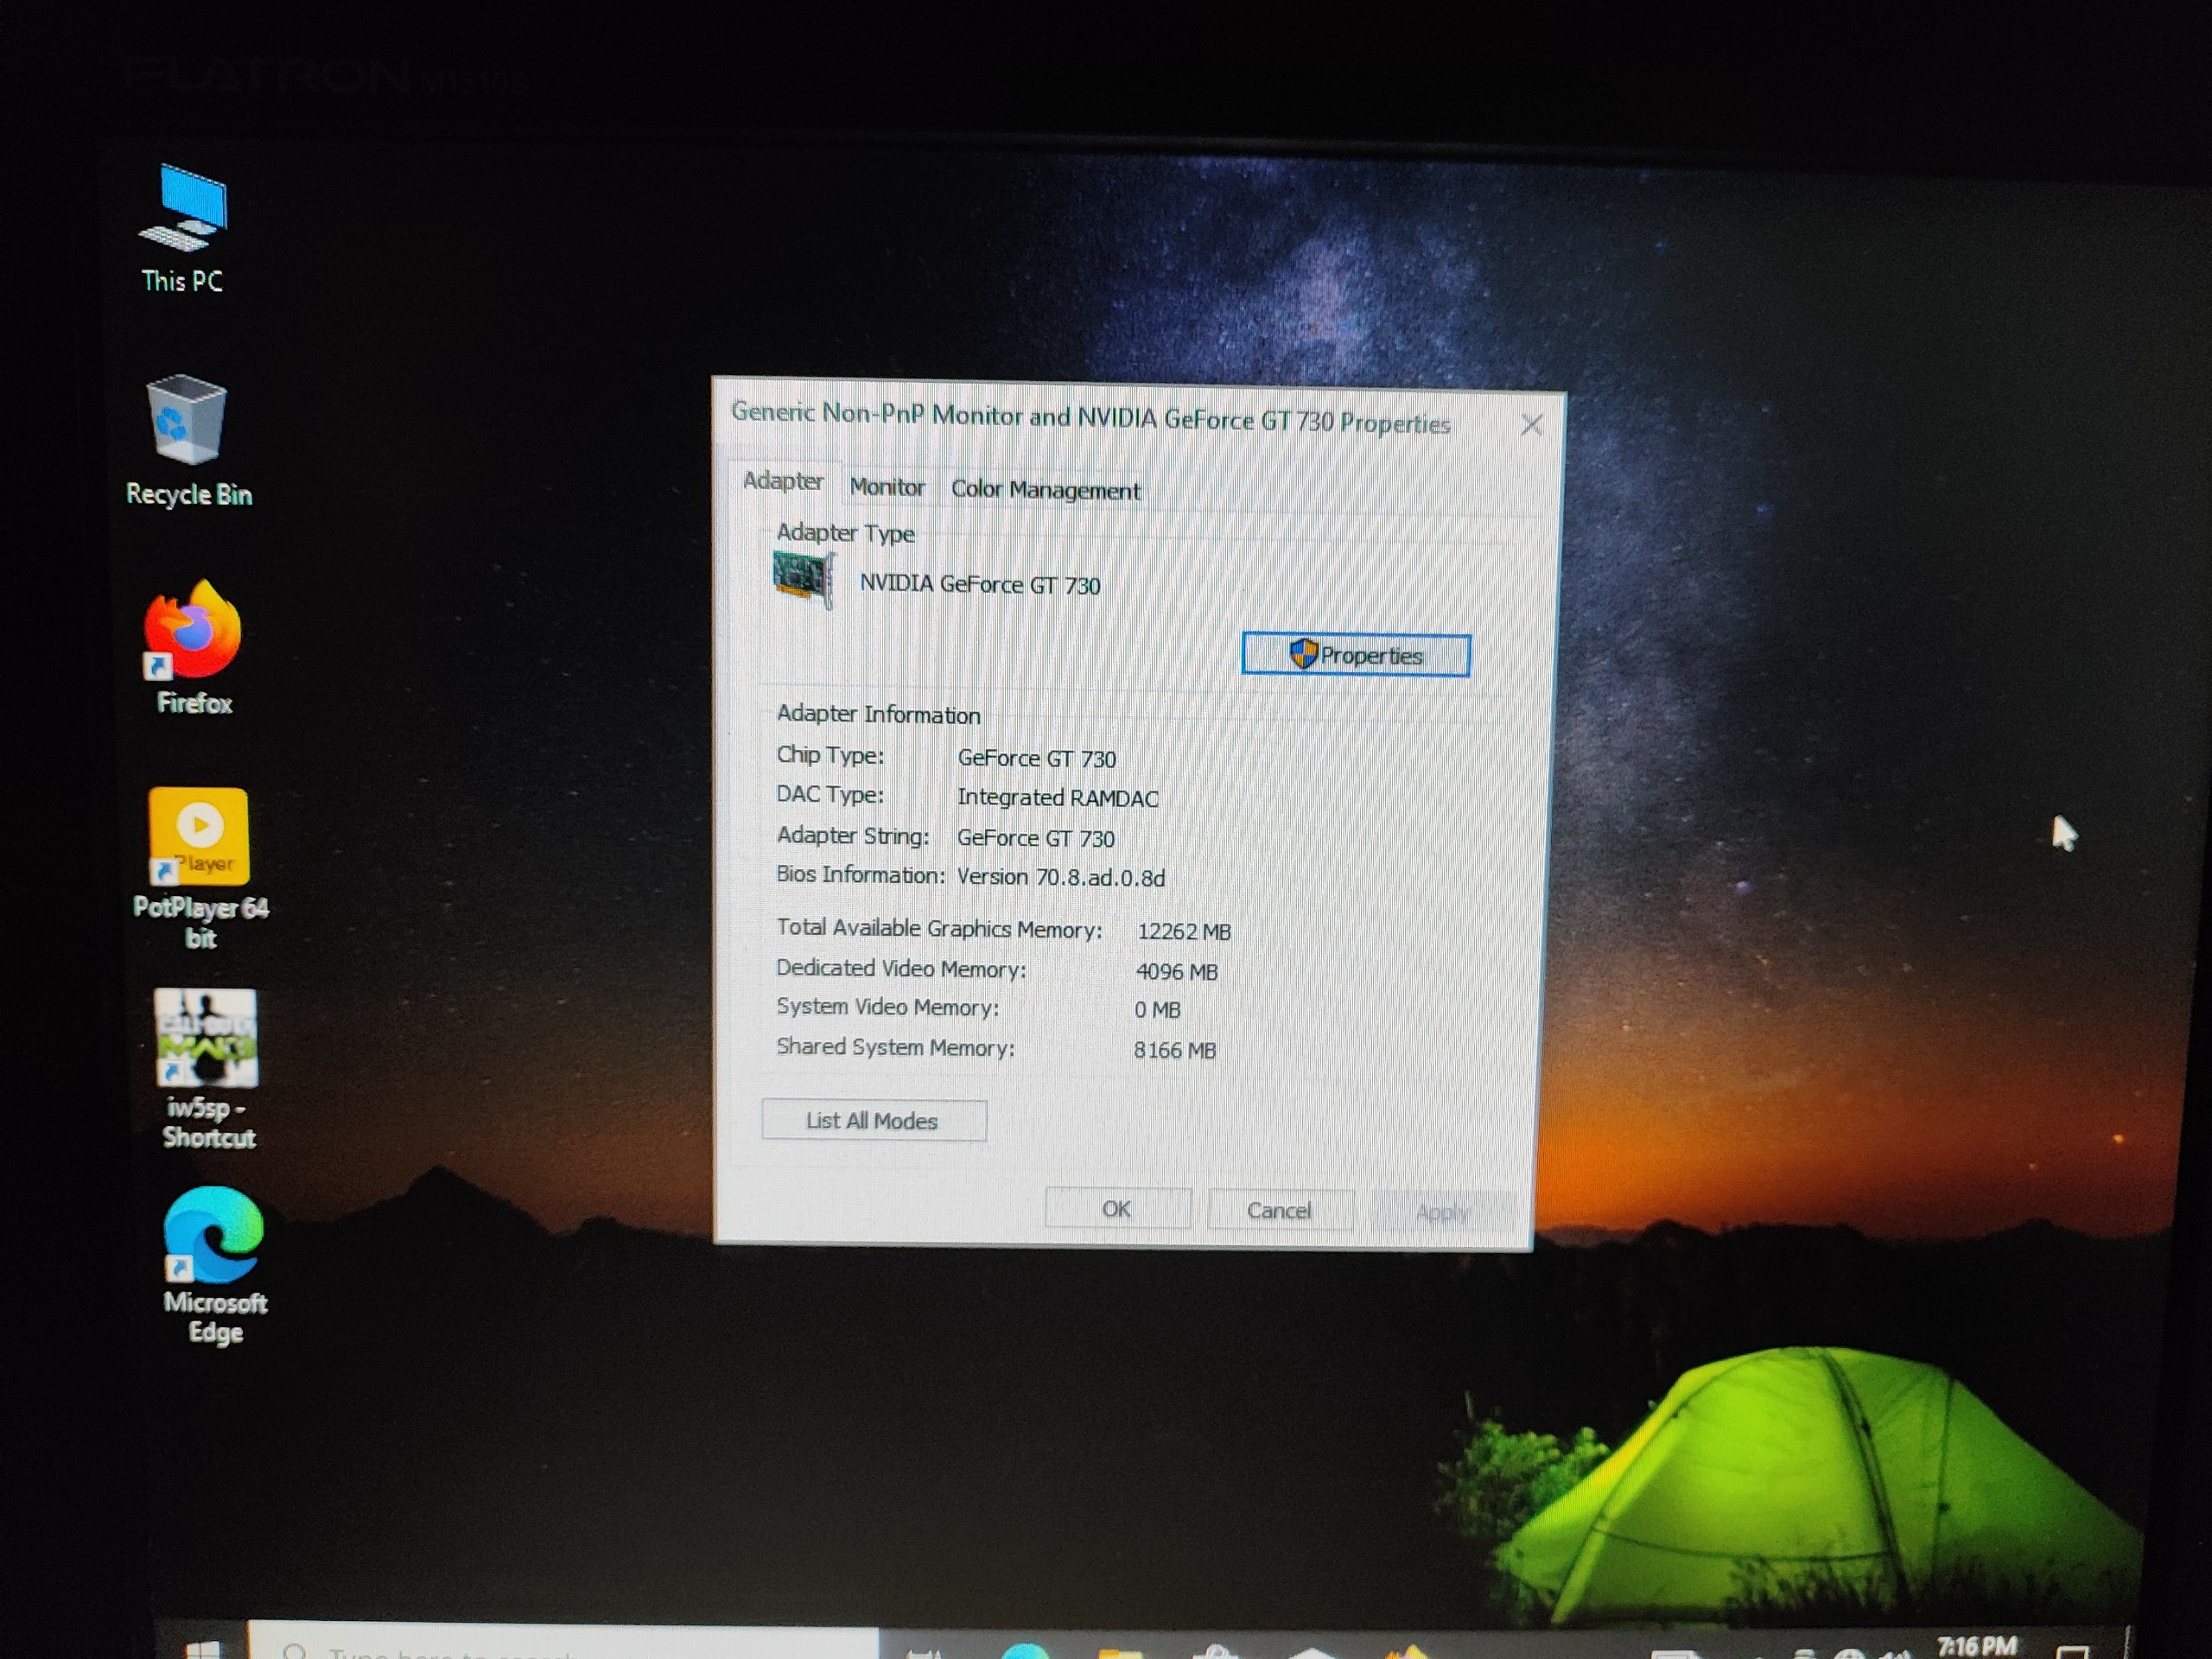
Task: Click the 'System Video Memory:' label
Action: [x=887, y=1007]
